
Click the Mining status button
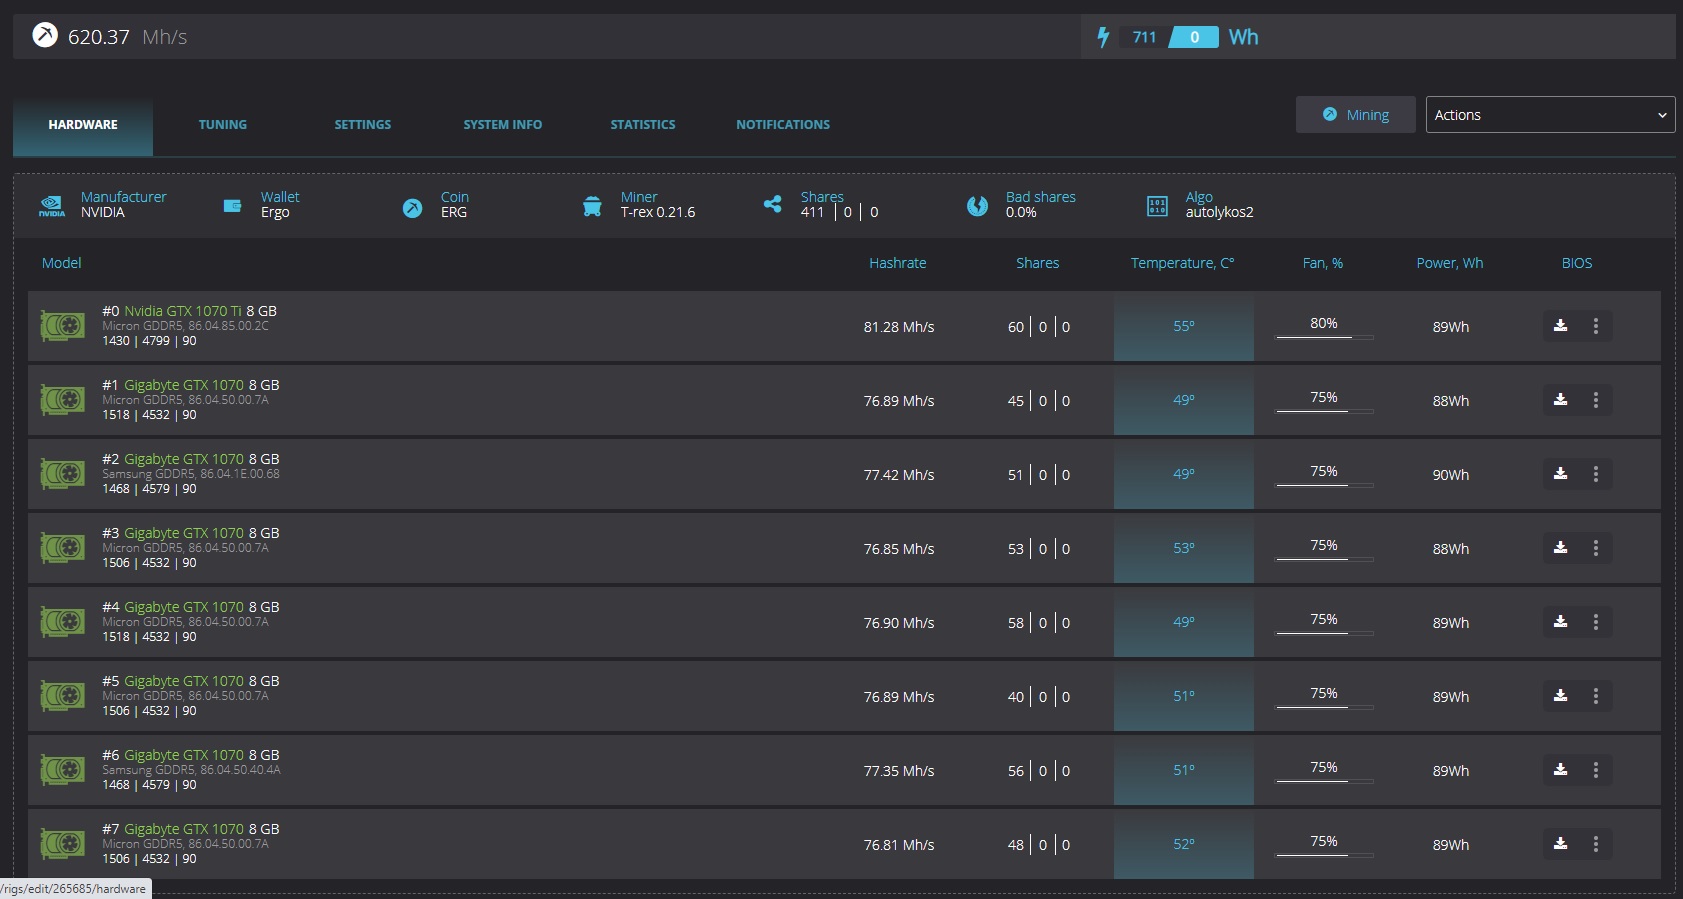[1355, 115]
